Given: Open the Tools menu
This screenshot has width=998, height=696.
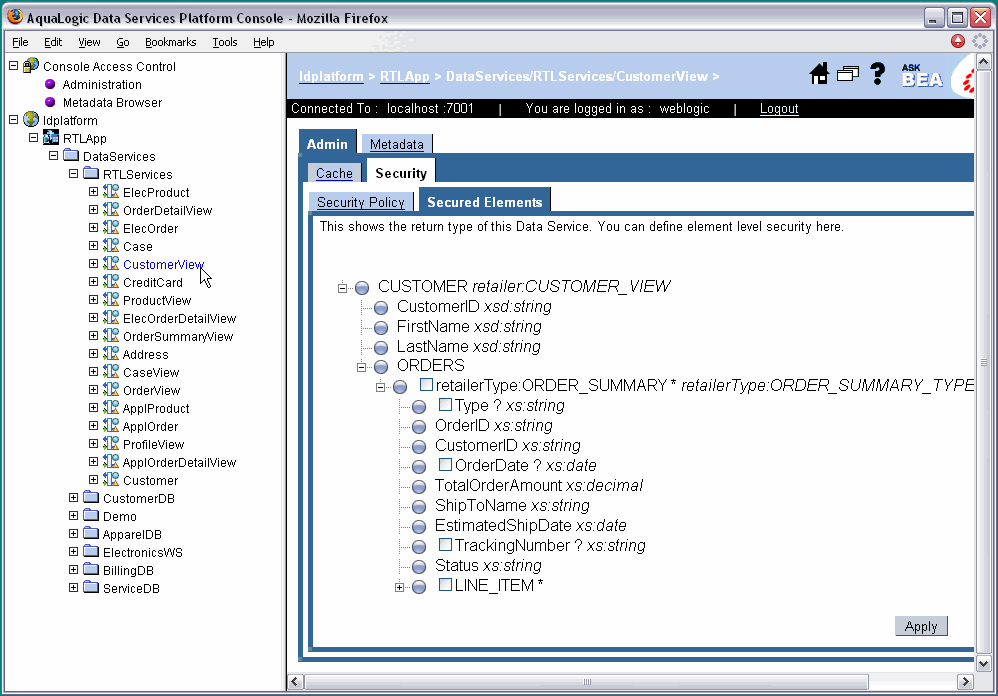Looking at the screenshot, I should click(x=225, y=42).
